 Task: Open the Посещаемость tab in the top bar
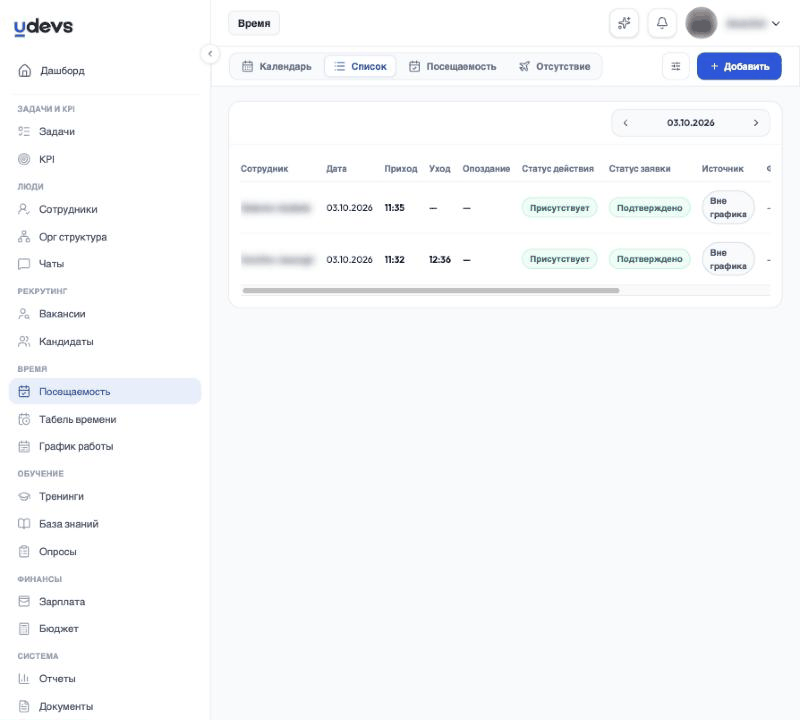453,66
